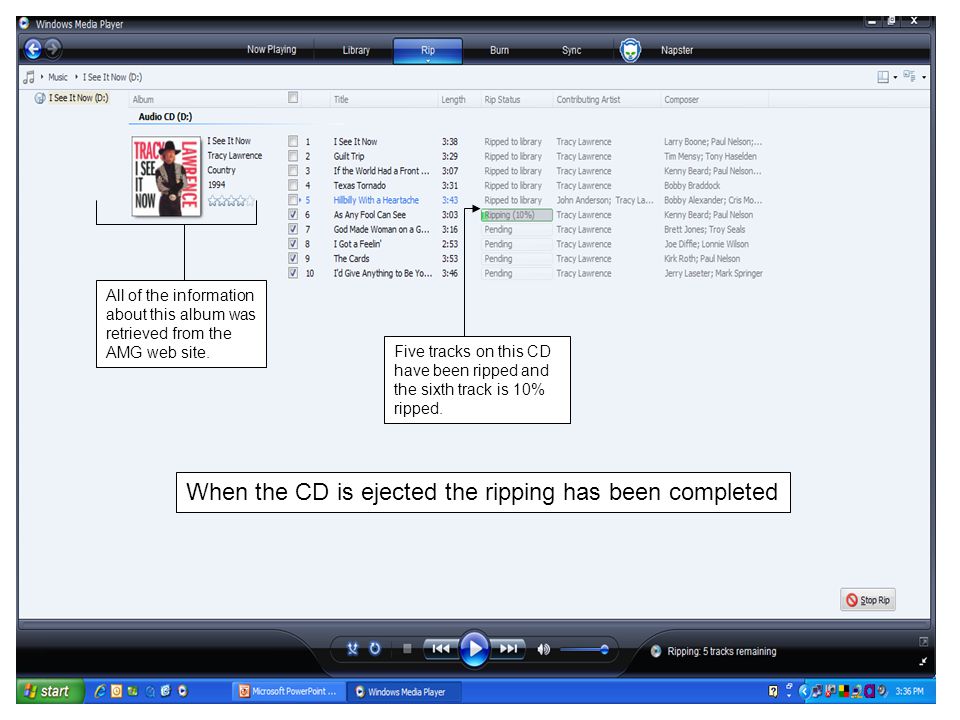
Task: Sort by the Composer column header
Action: click(x=681, y=99)
